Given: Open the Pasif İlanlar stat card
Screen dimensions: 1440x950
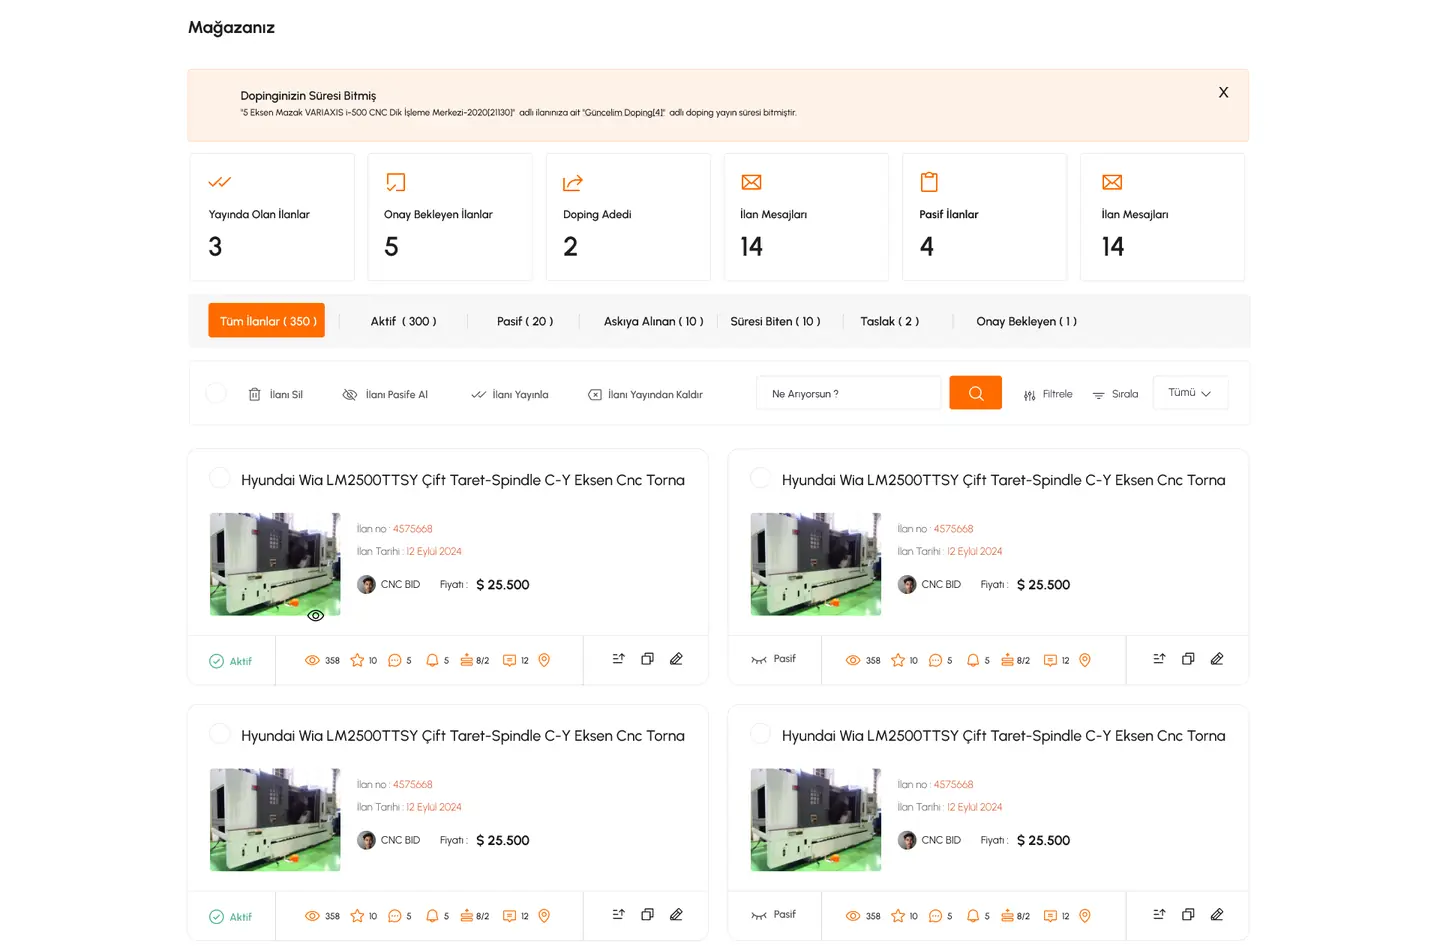Looking at the screenshot, I should point(984,217).
